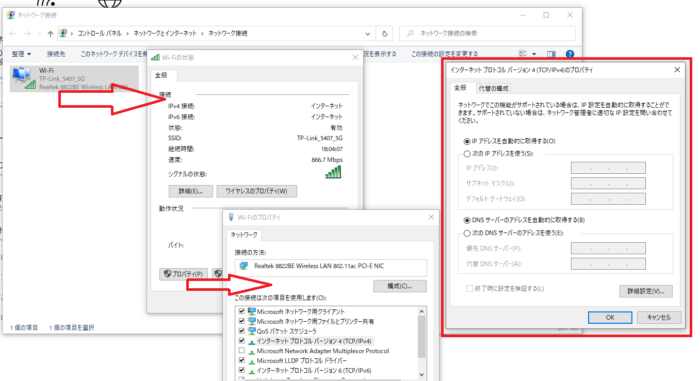
Task: Click the キャンセル button
Action: tap(659, 317)
